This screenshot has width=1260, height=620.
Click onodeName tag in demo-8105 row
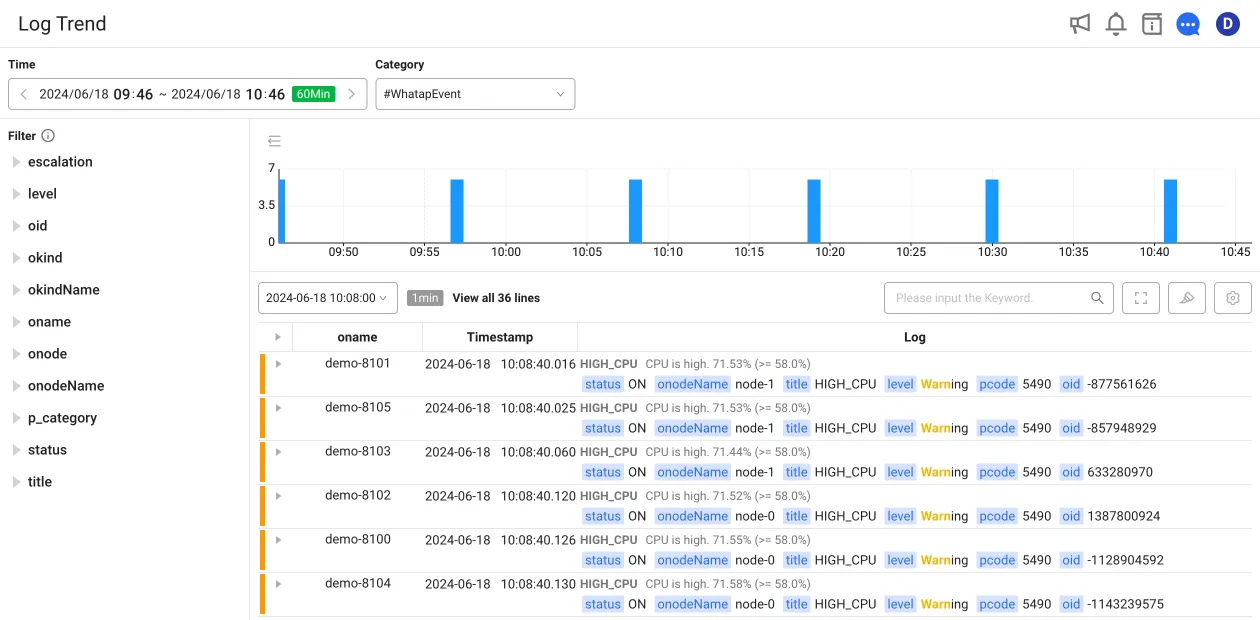693,428
